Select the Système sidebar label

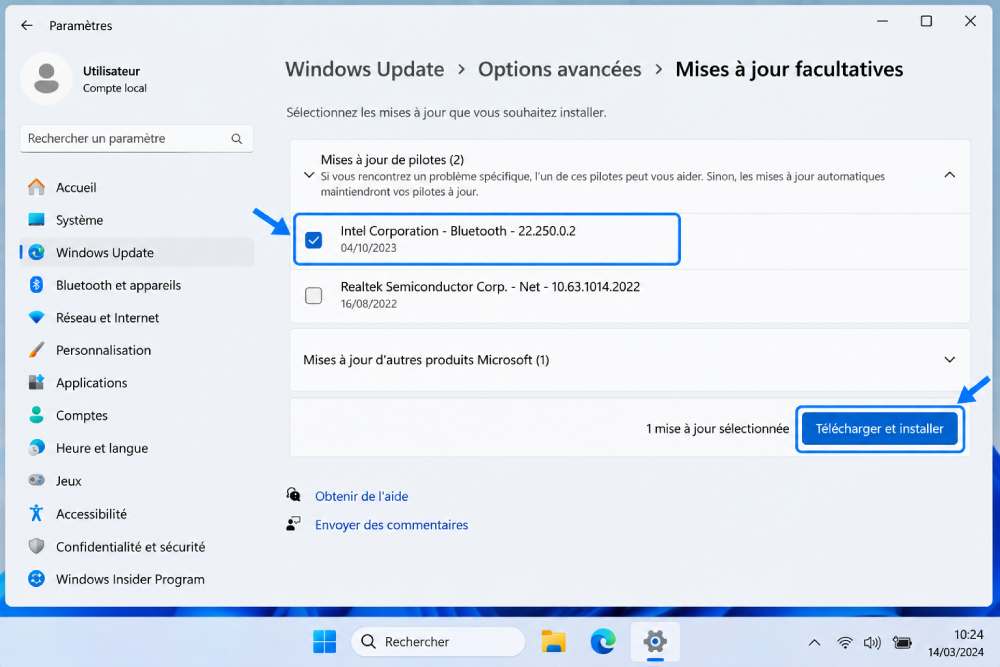[79, 219]
